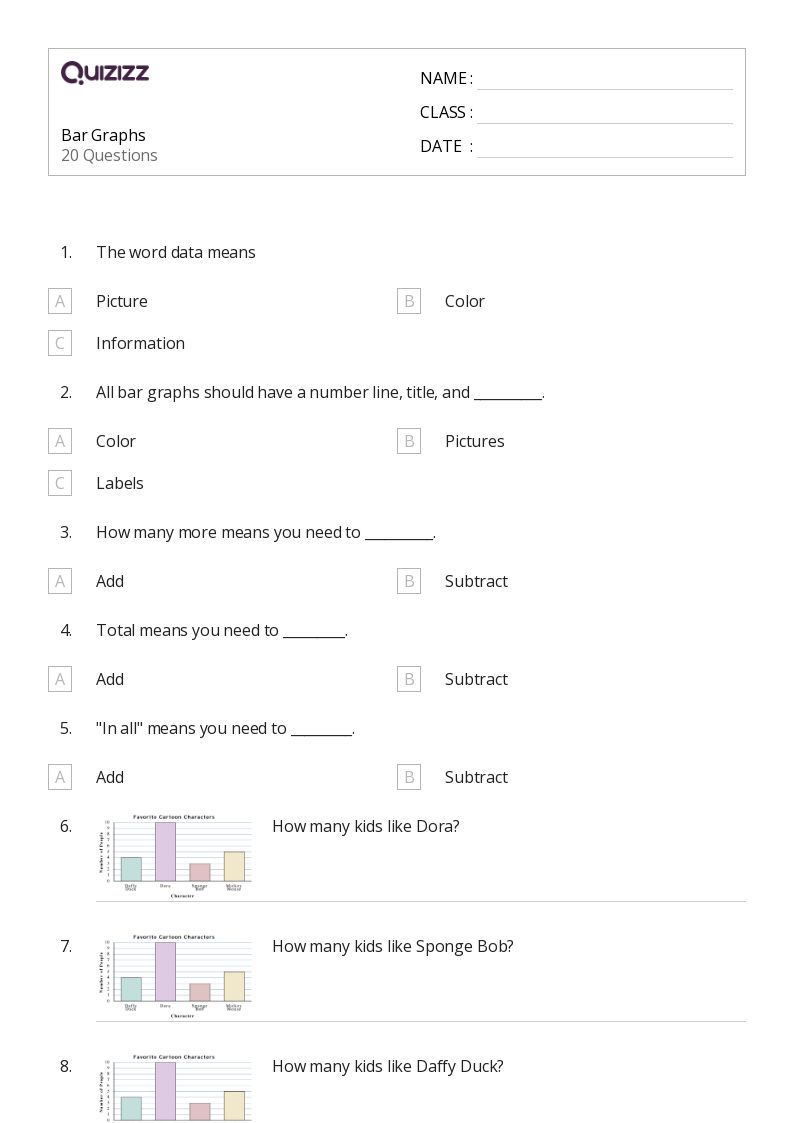794x1123 pixels.
Task: Tick box A Add for question 5
Action: pos(60,777)
